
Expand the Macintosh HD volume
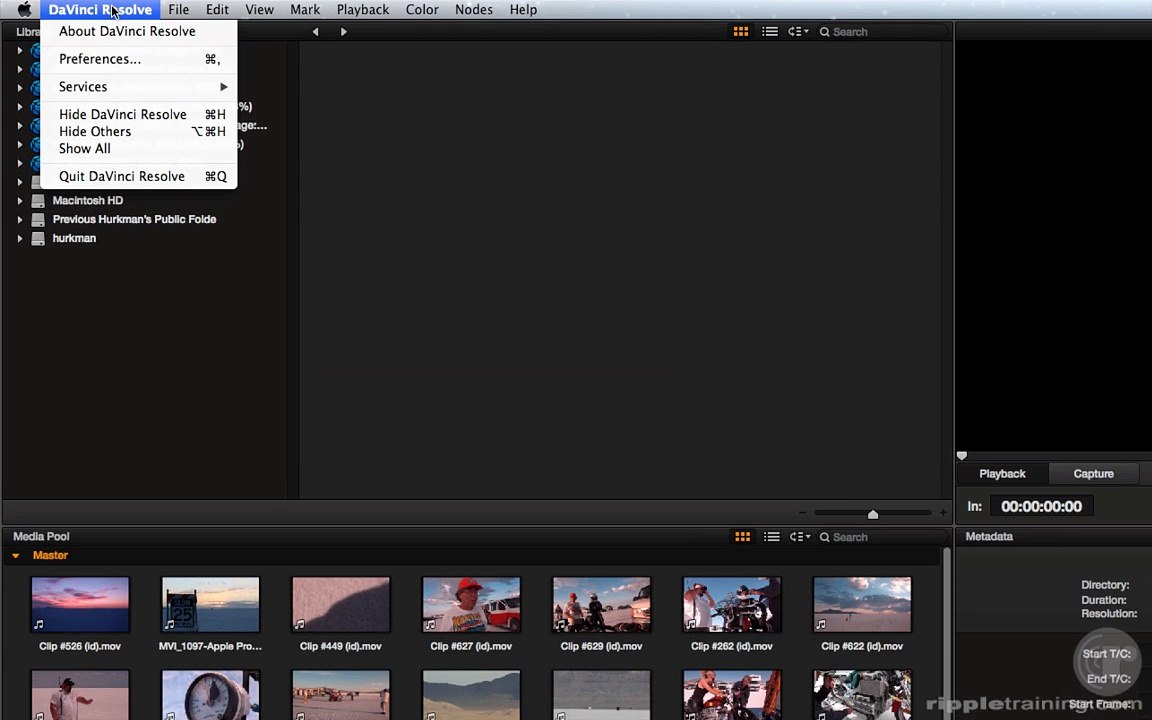click(x=20, y=201)
